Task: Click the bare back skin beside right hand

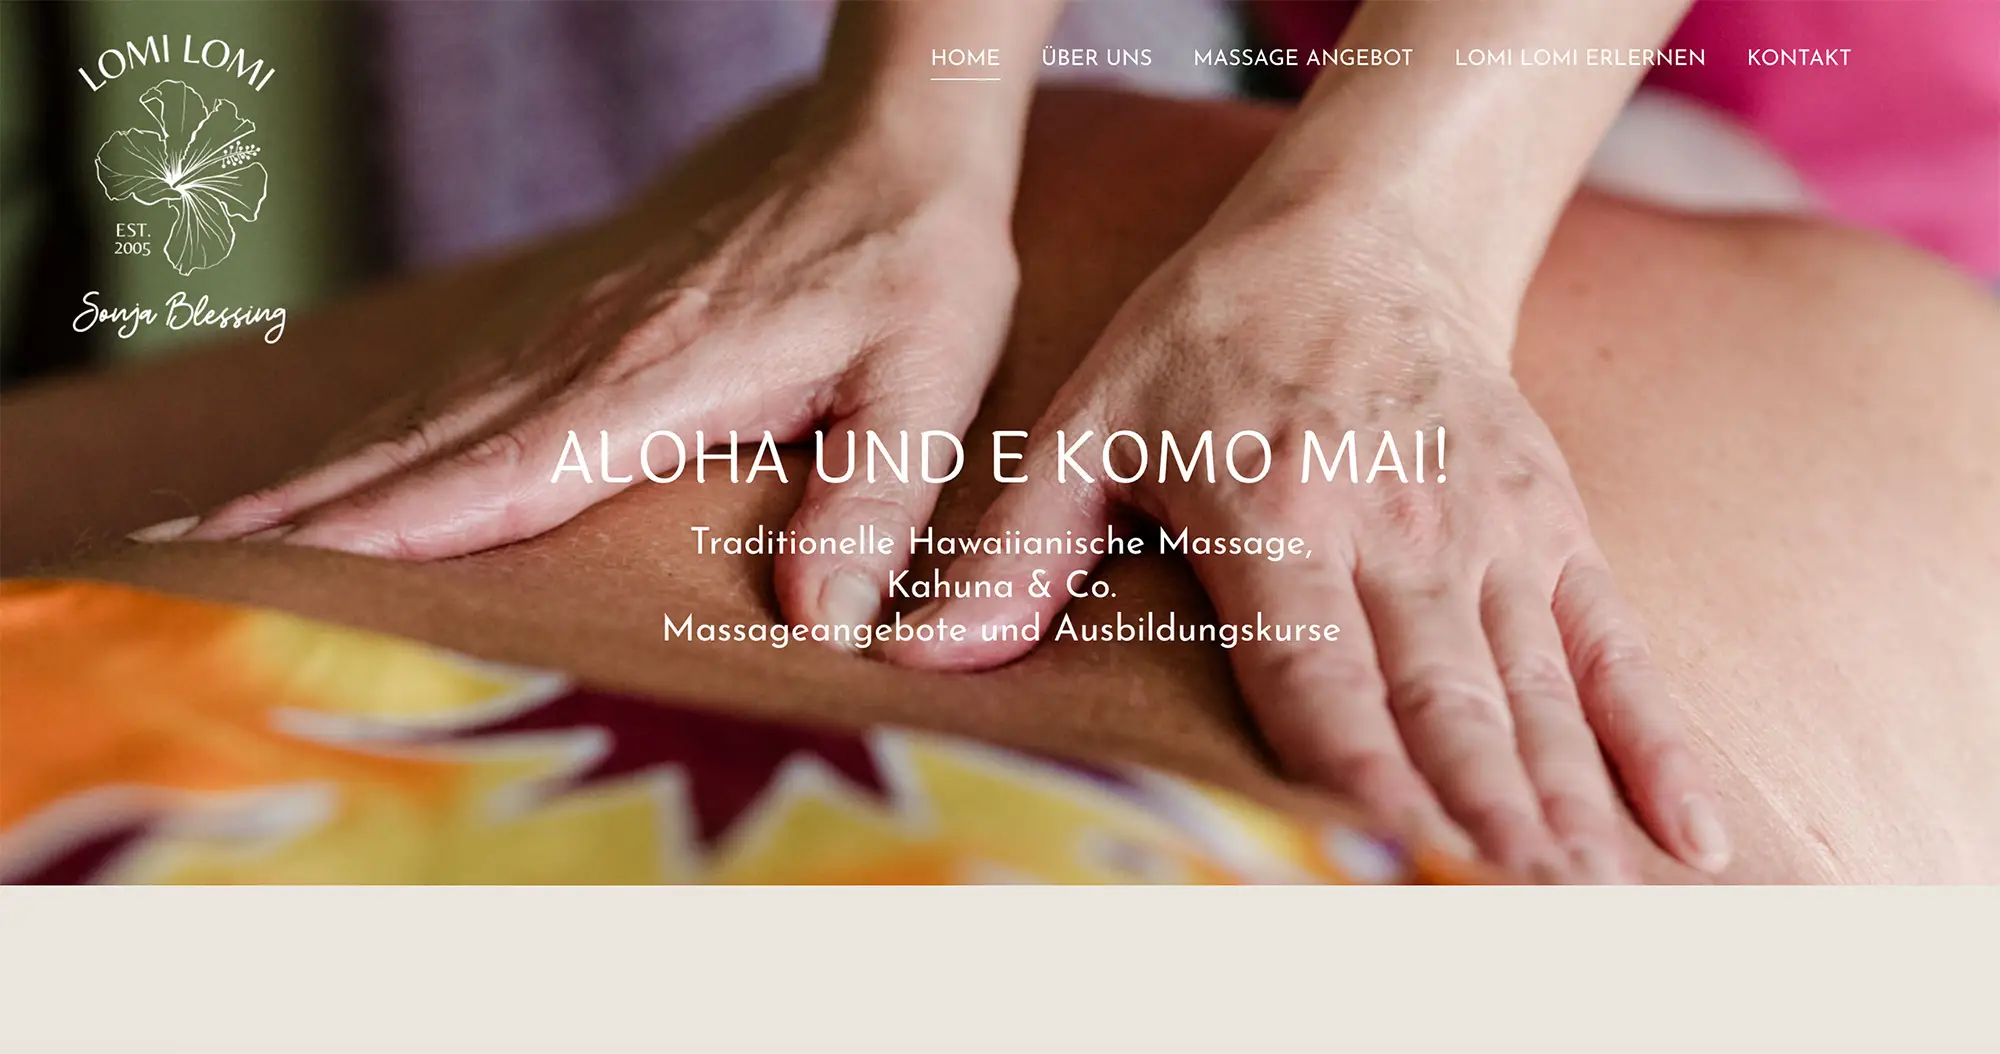Action: click(1800, 550)
